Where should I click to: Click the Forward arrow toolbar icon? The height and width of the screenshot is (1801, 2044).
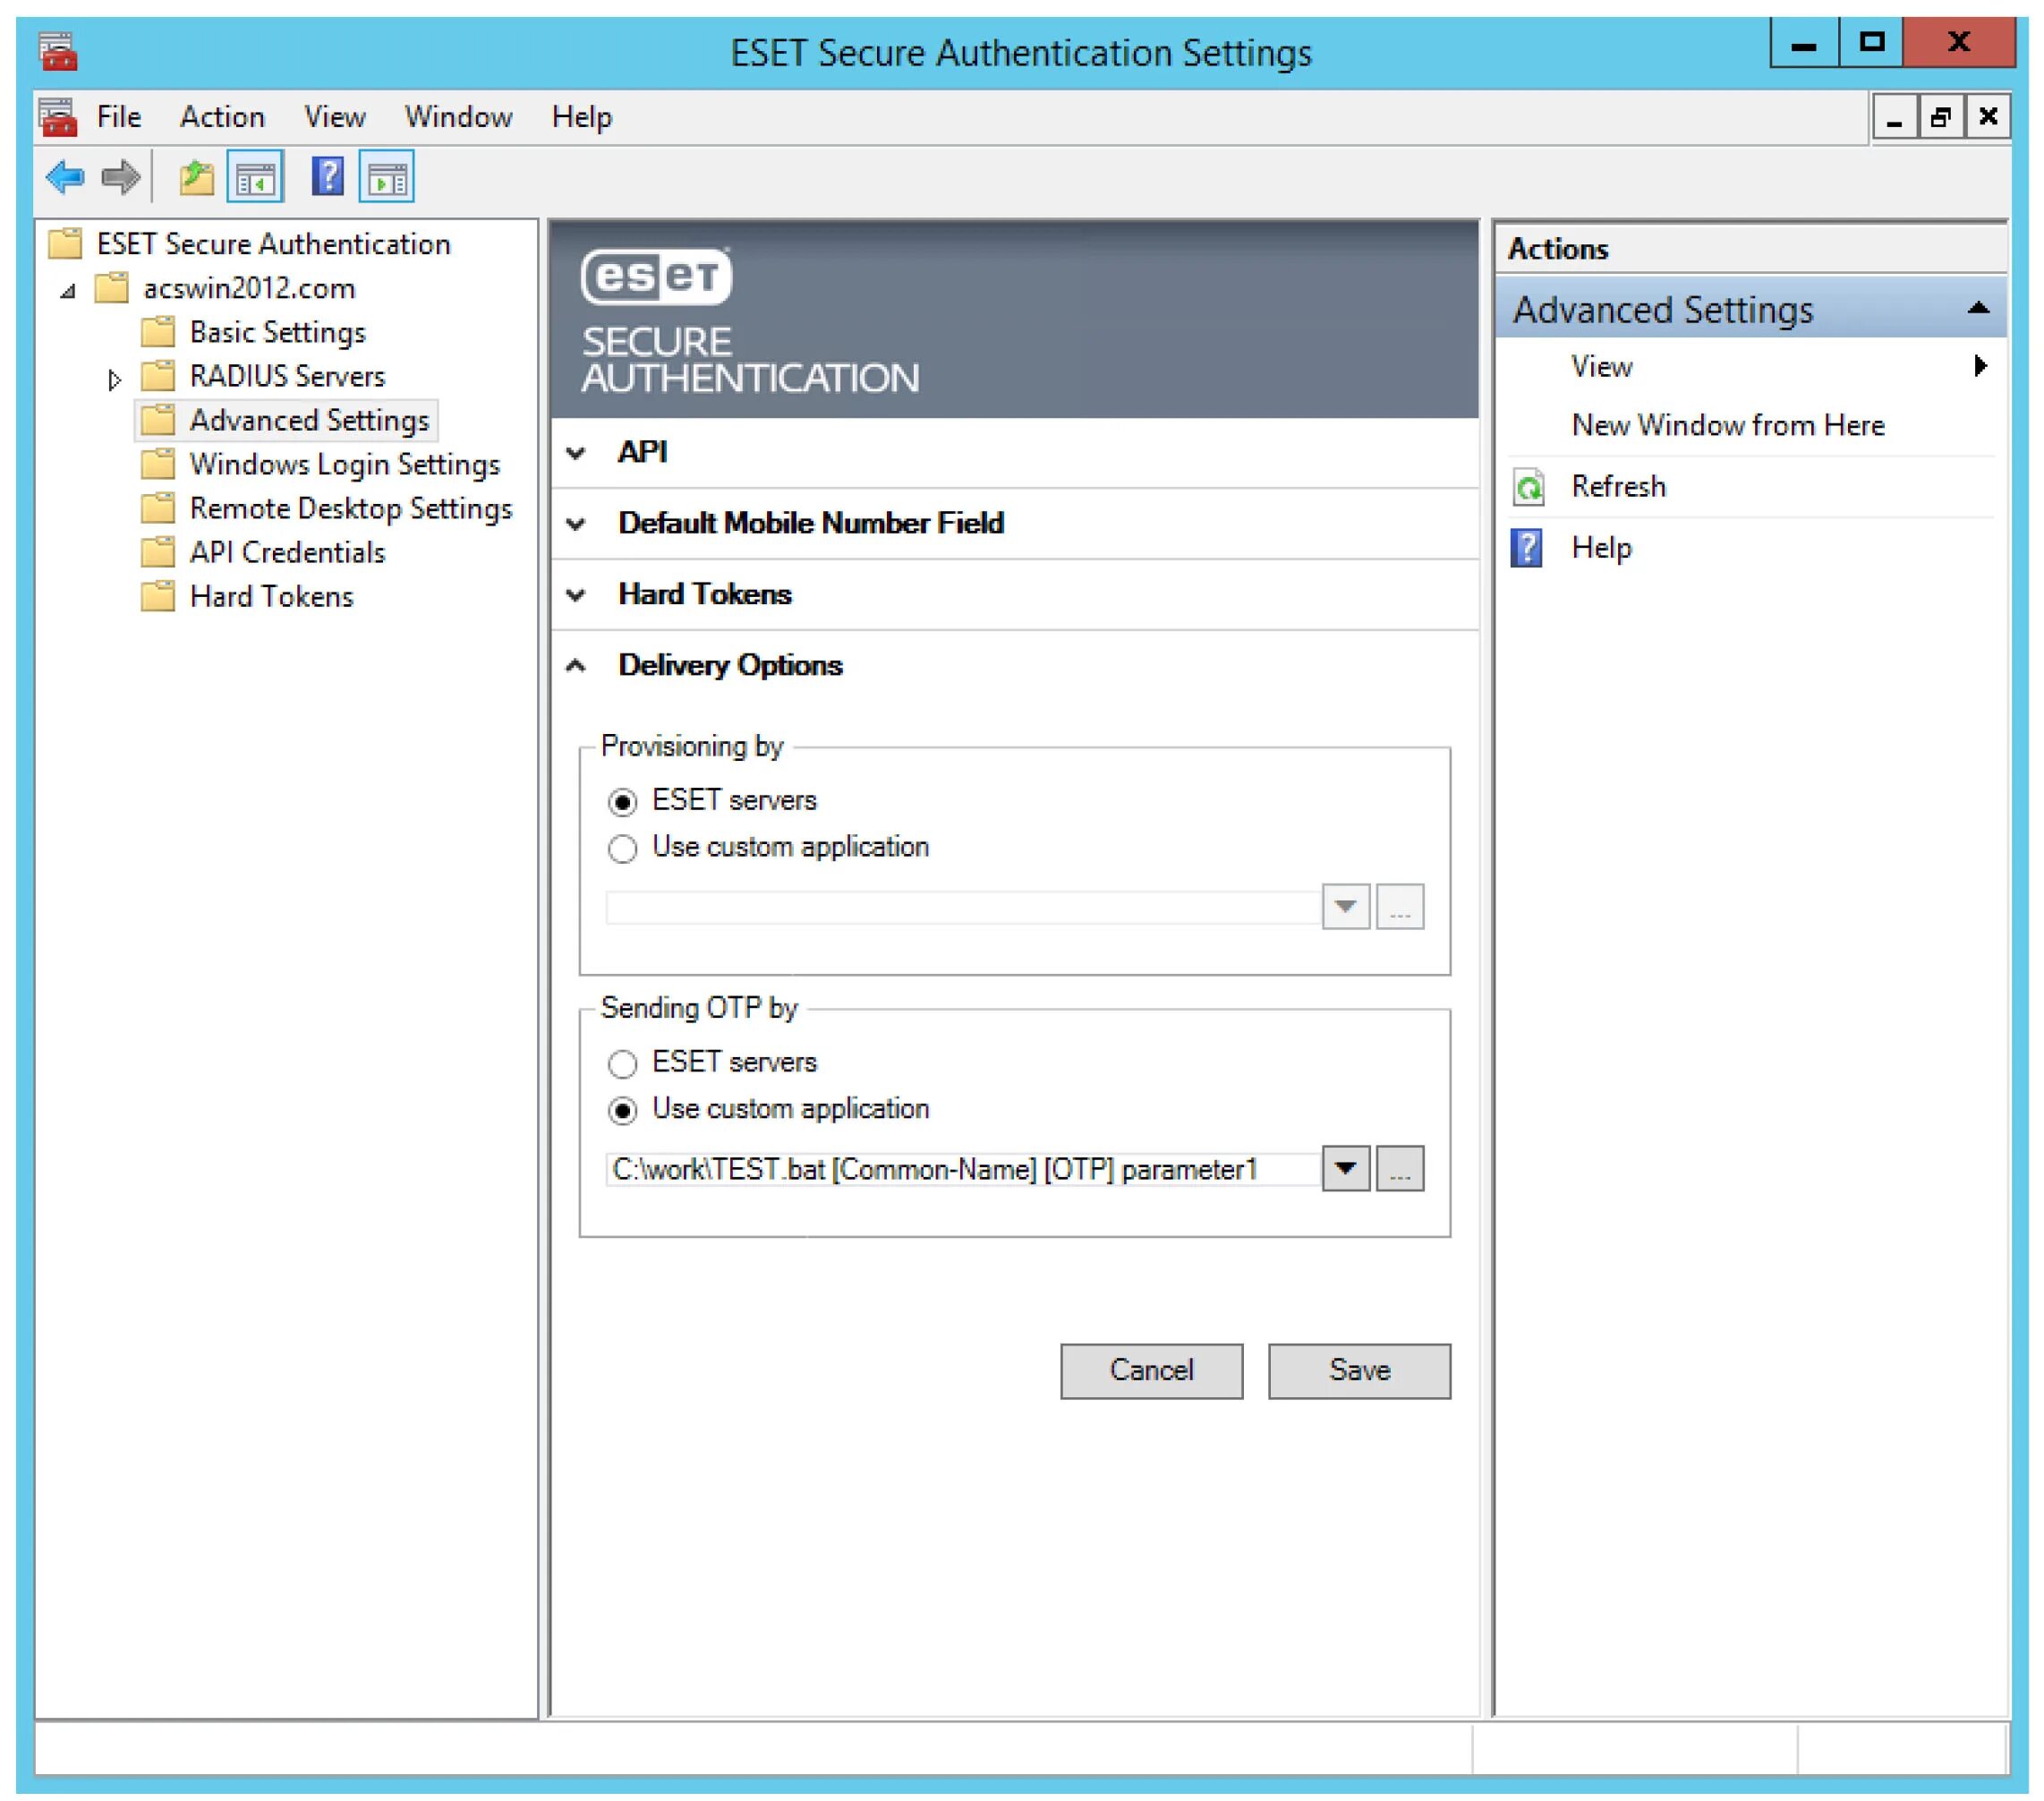(121, 178)
